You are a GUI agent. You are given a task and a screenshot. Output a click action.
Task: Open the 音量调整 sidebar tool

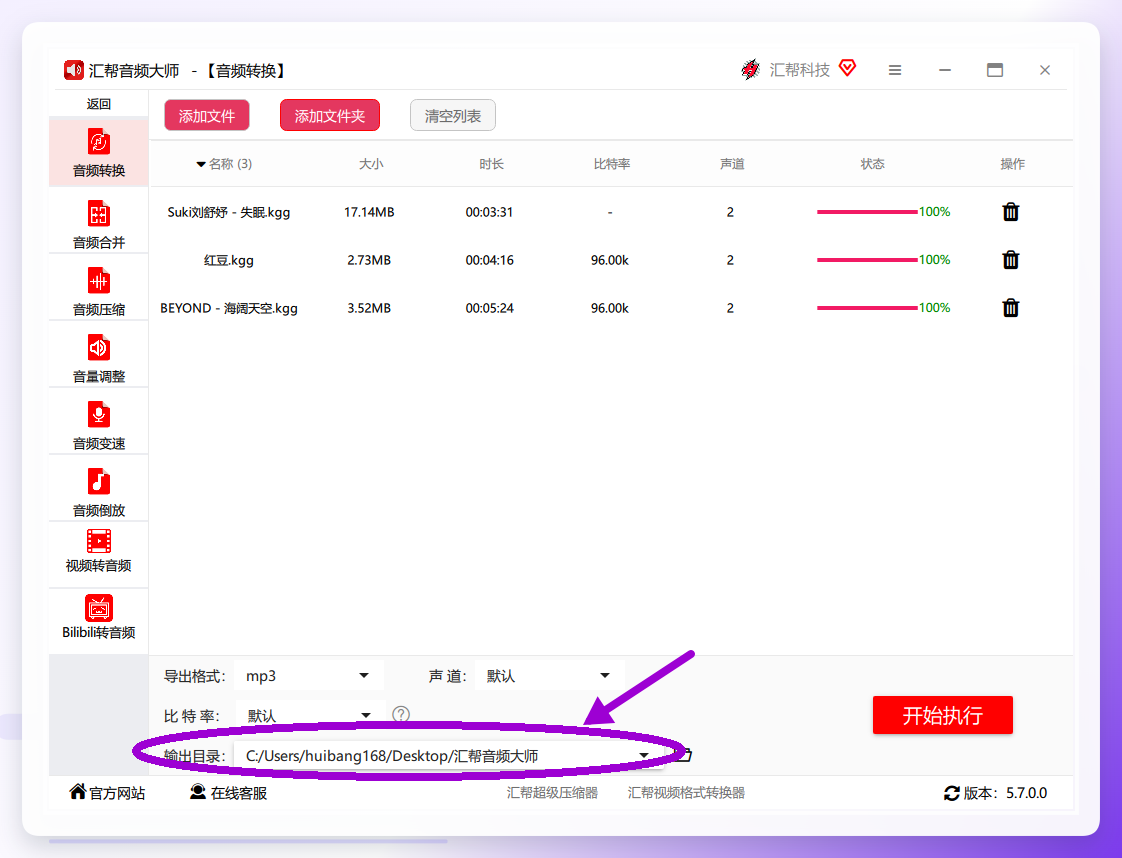[99, 359]
